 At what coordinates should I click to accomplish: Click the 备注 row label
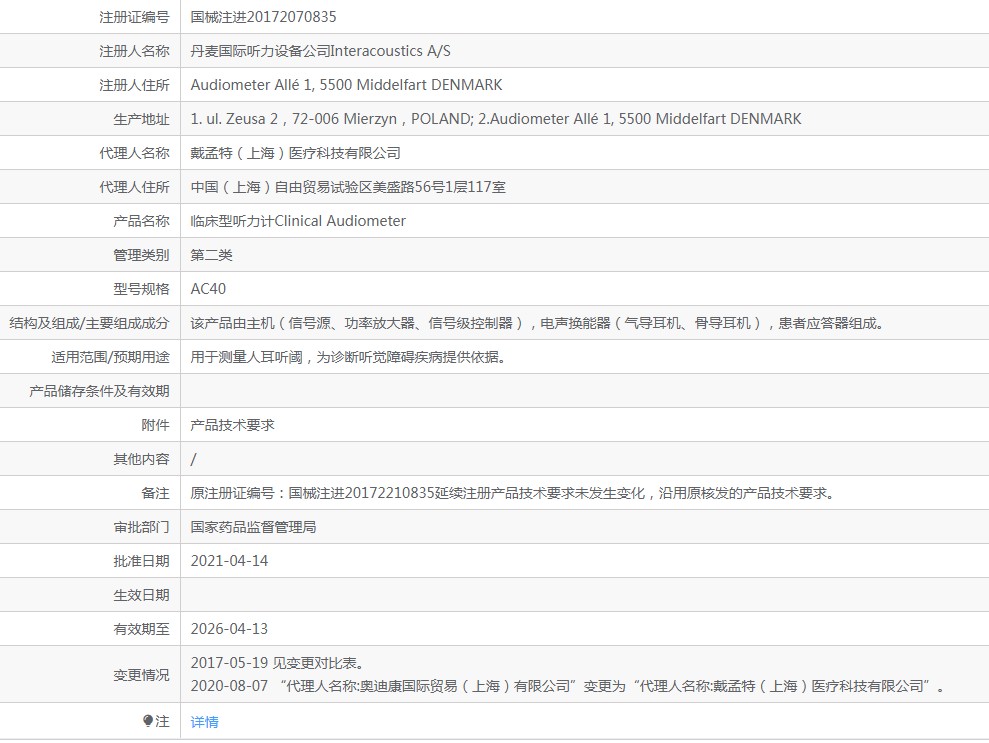click(x=155, y=493)
